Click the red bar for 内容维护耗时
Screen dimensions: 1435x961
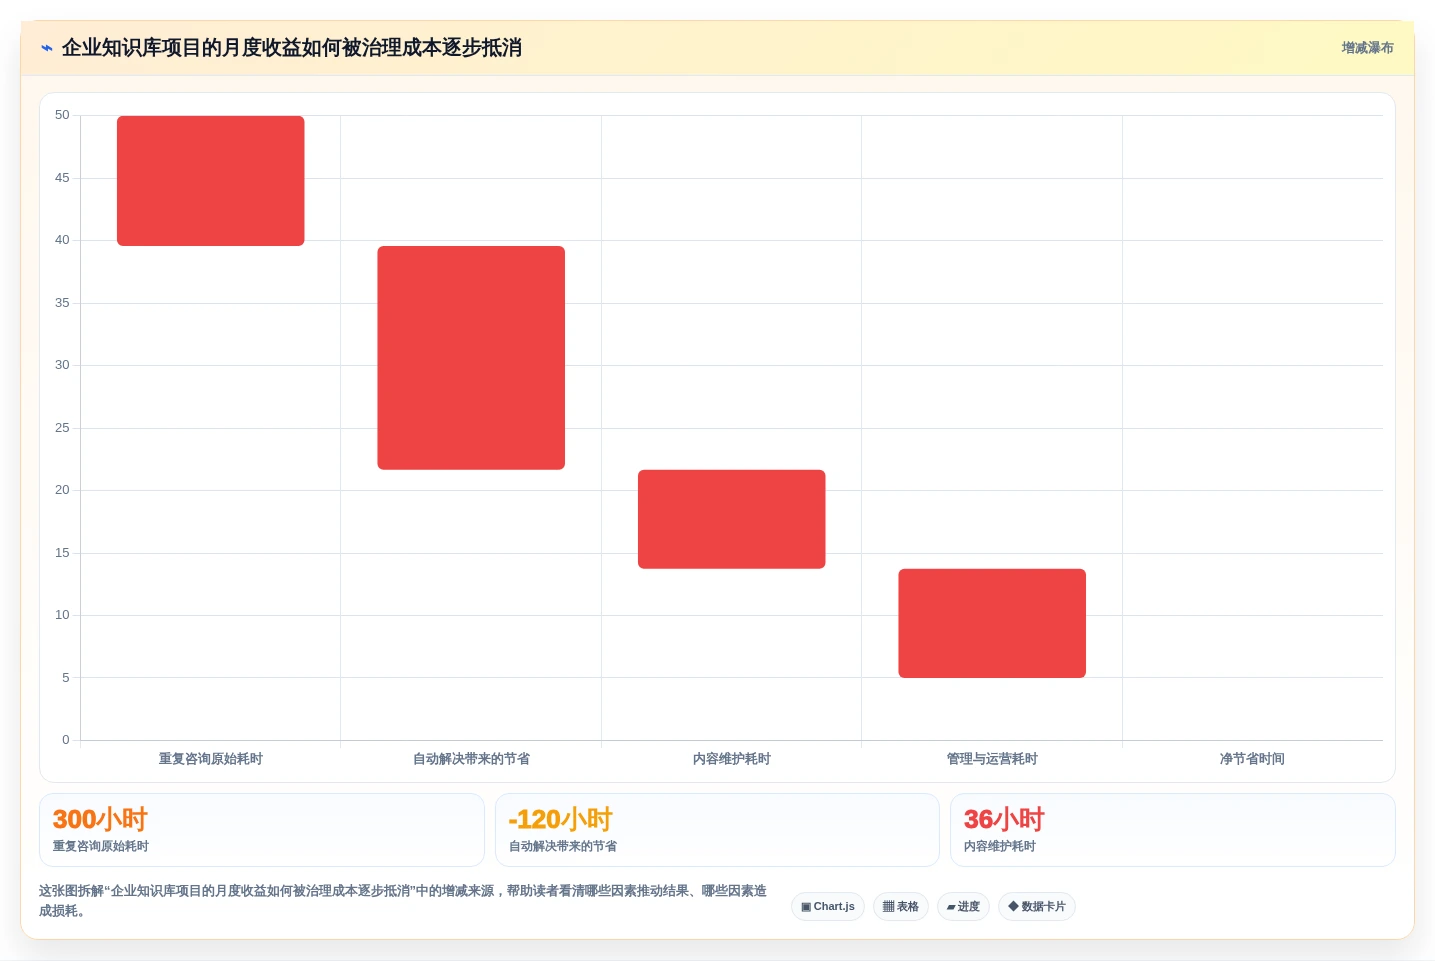732,519
